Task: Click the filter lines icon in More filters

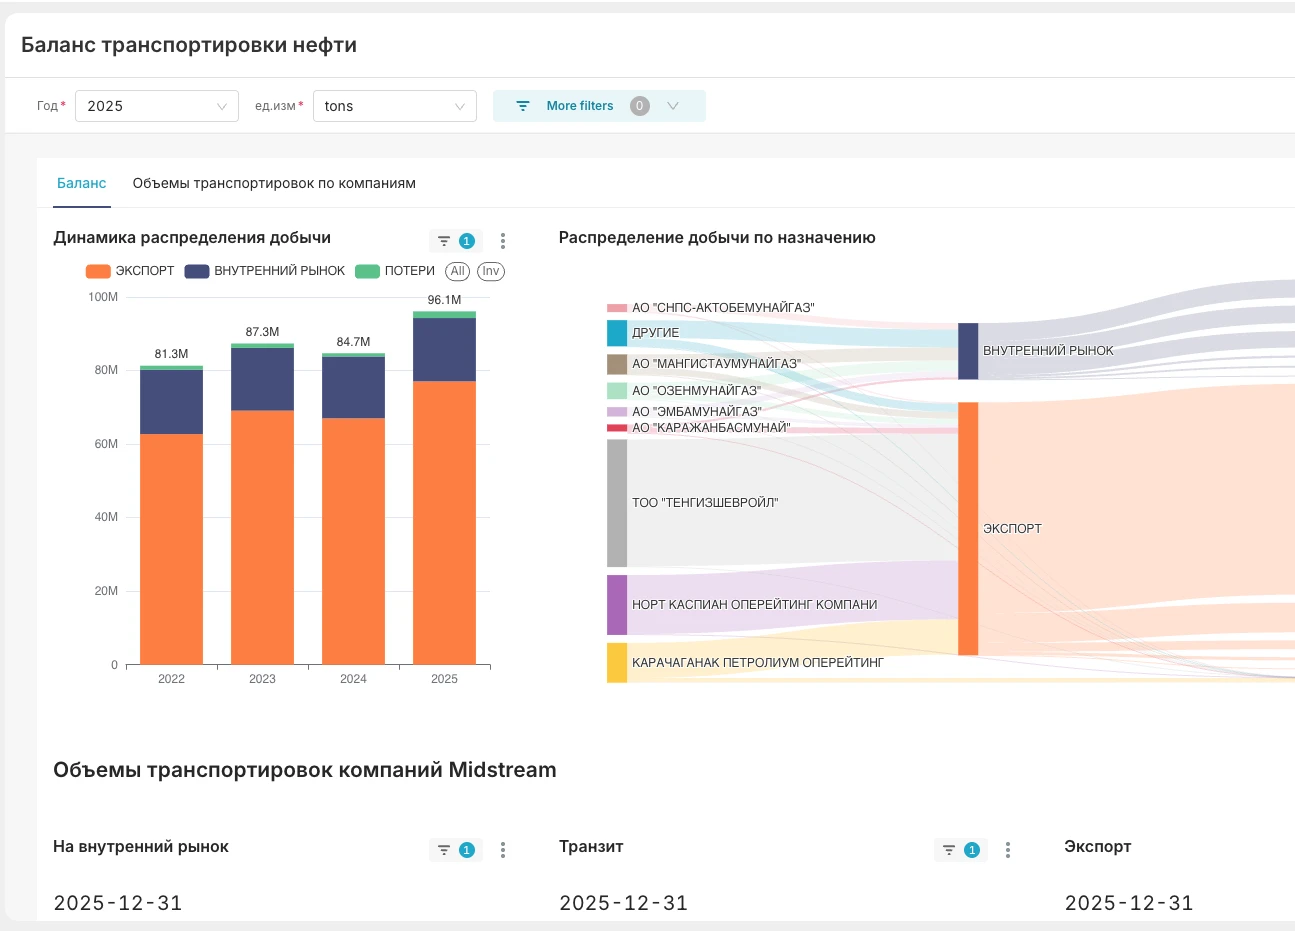Action: pyautogui.click(x=523, y=106)
